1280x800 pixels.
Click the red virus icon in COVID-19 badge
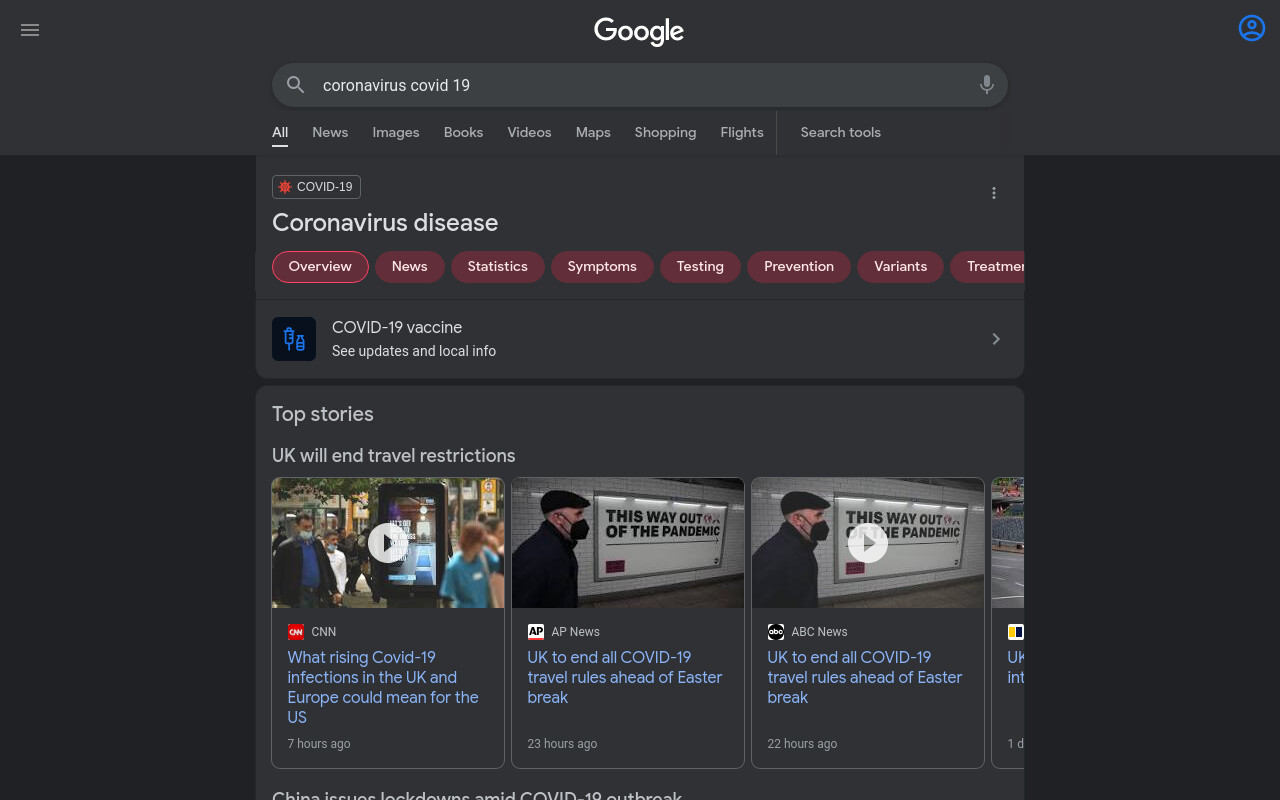(x=285, y=187)
